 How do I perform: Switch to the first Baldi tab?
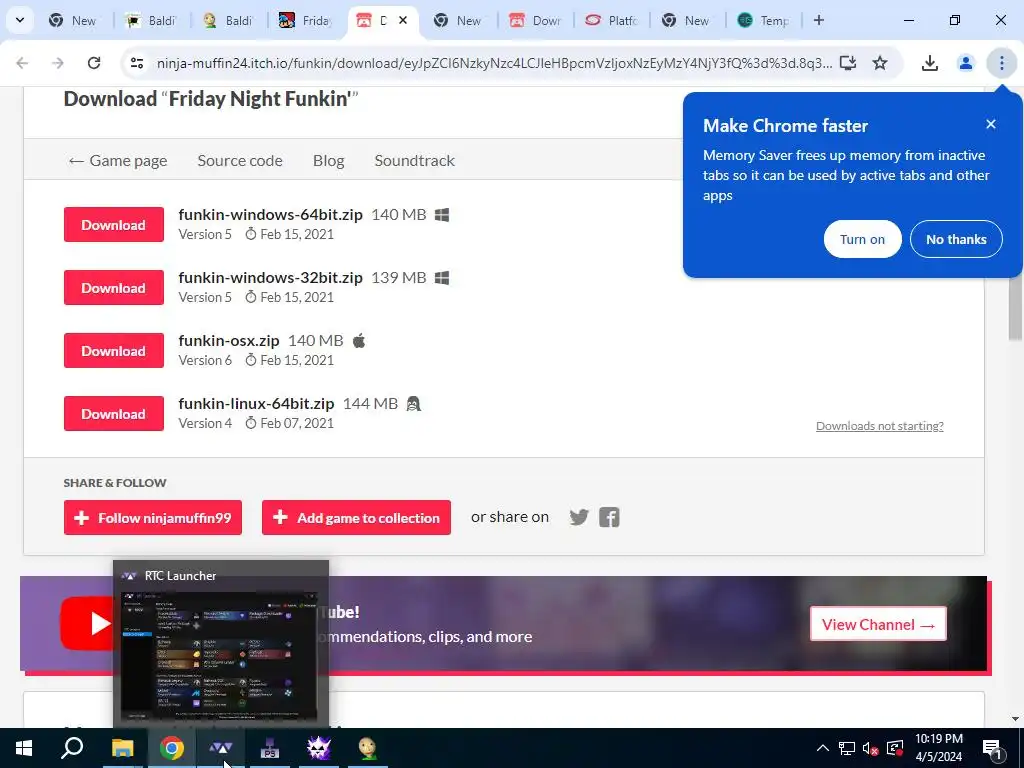tap(152, 20)
